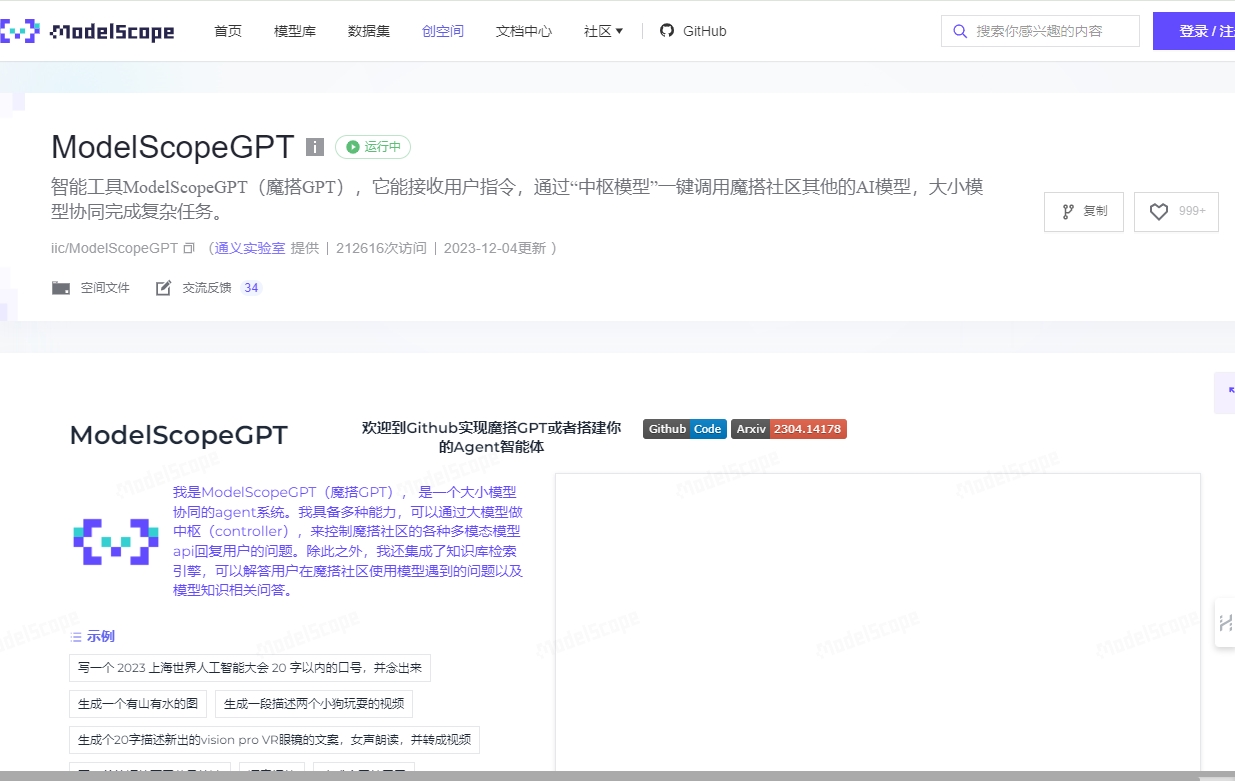The image size is (1235, 781).
Task: Click the floating widget at right edge
Action: [1225, 623]
